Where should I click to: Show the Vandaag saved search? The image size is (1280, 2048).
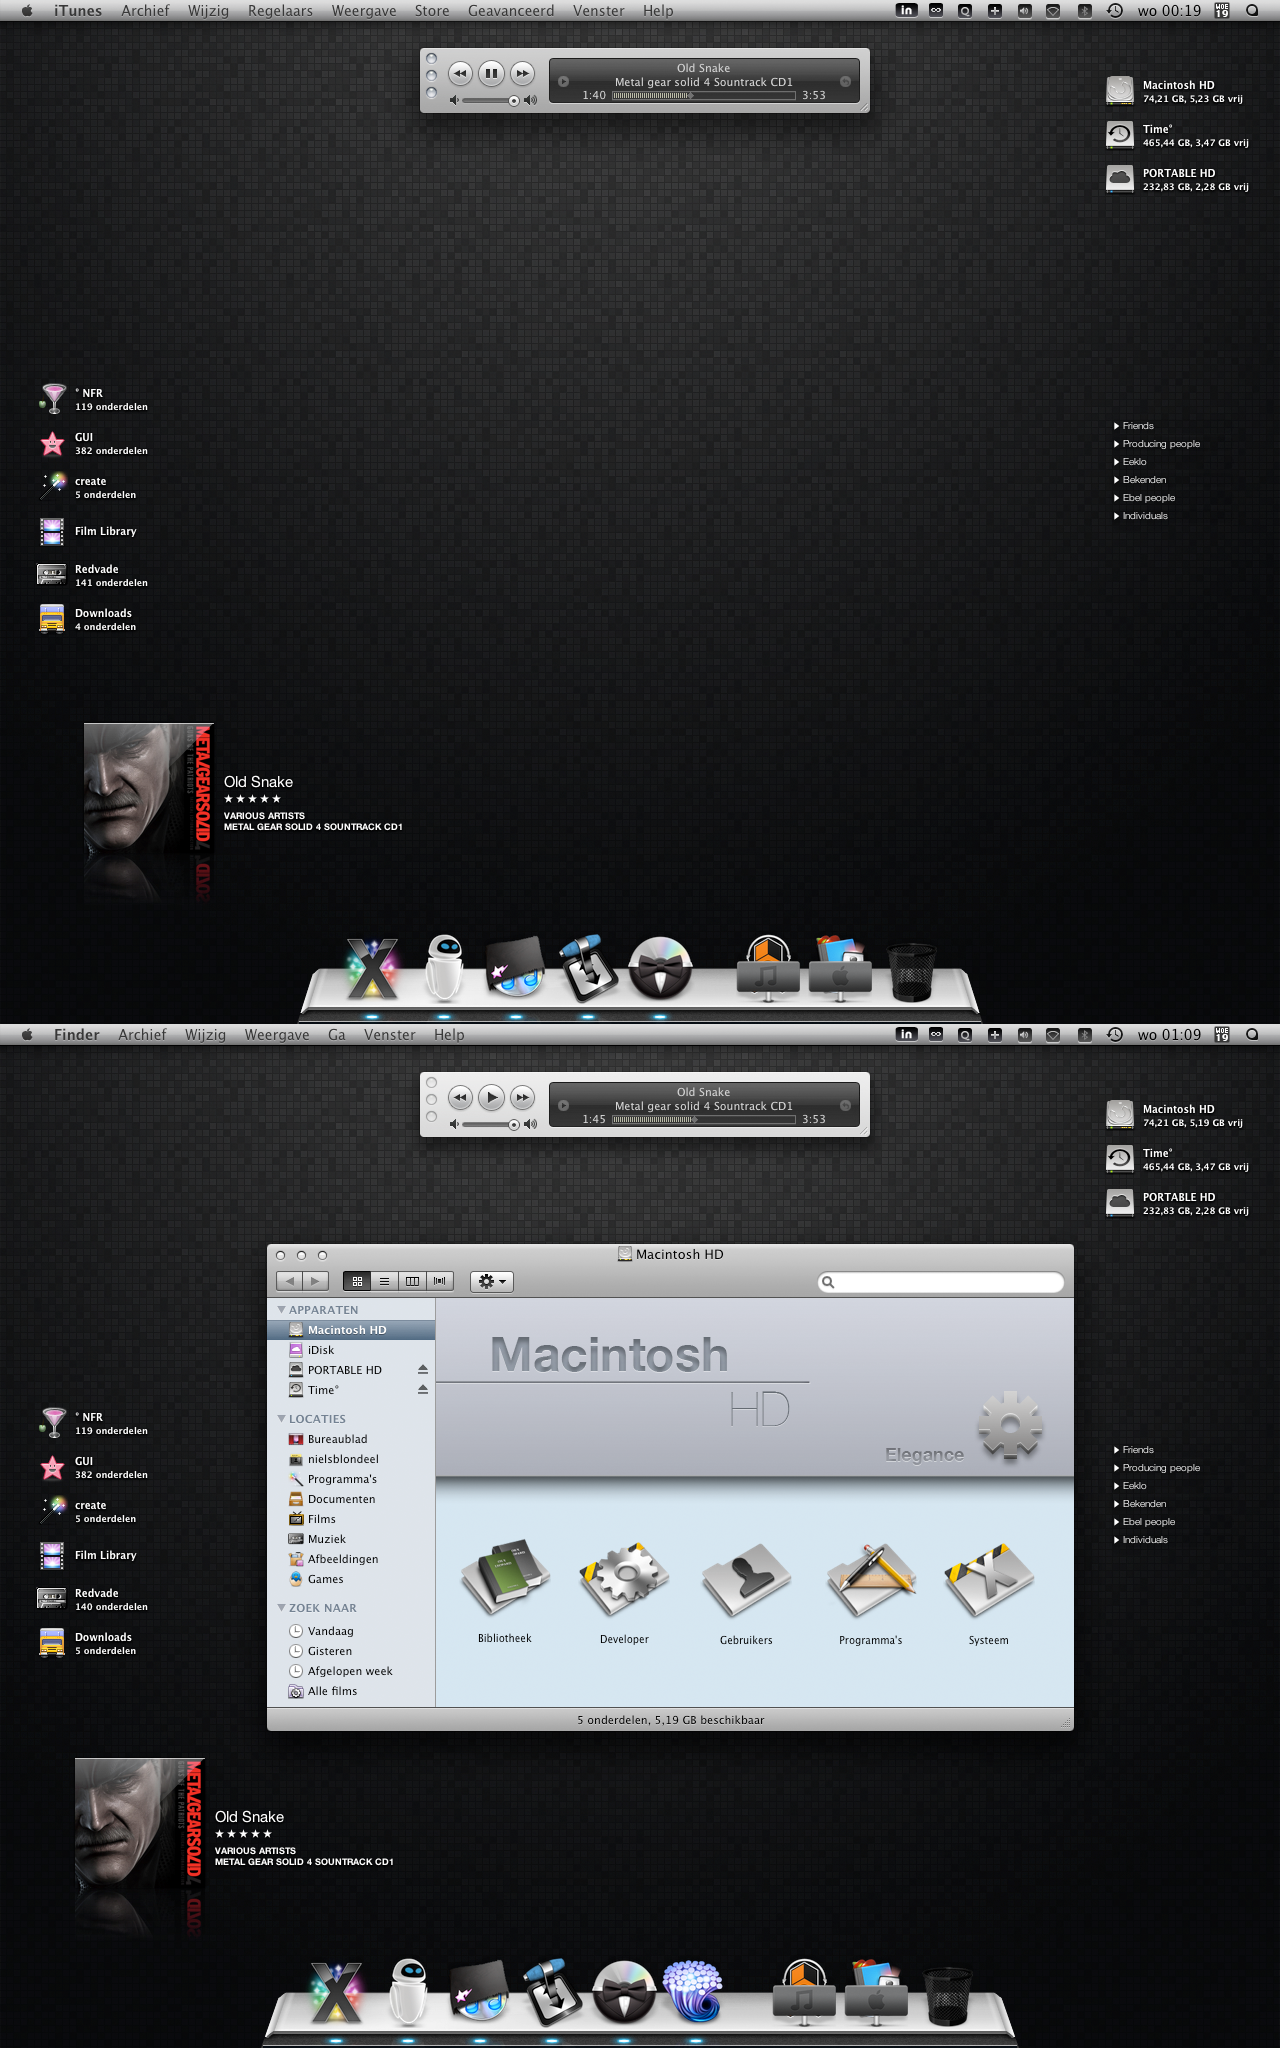351,1631
